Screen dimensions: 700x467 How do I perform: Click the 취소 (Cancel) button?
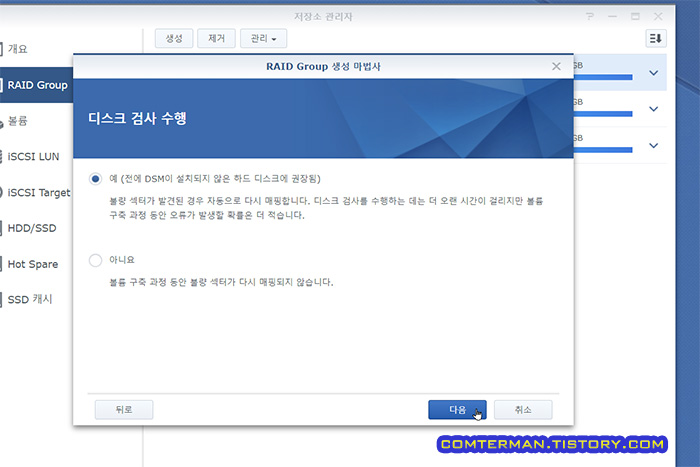click(523, 409)
